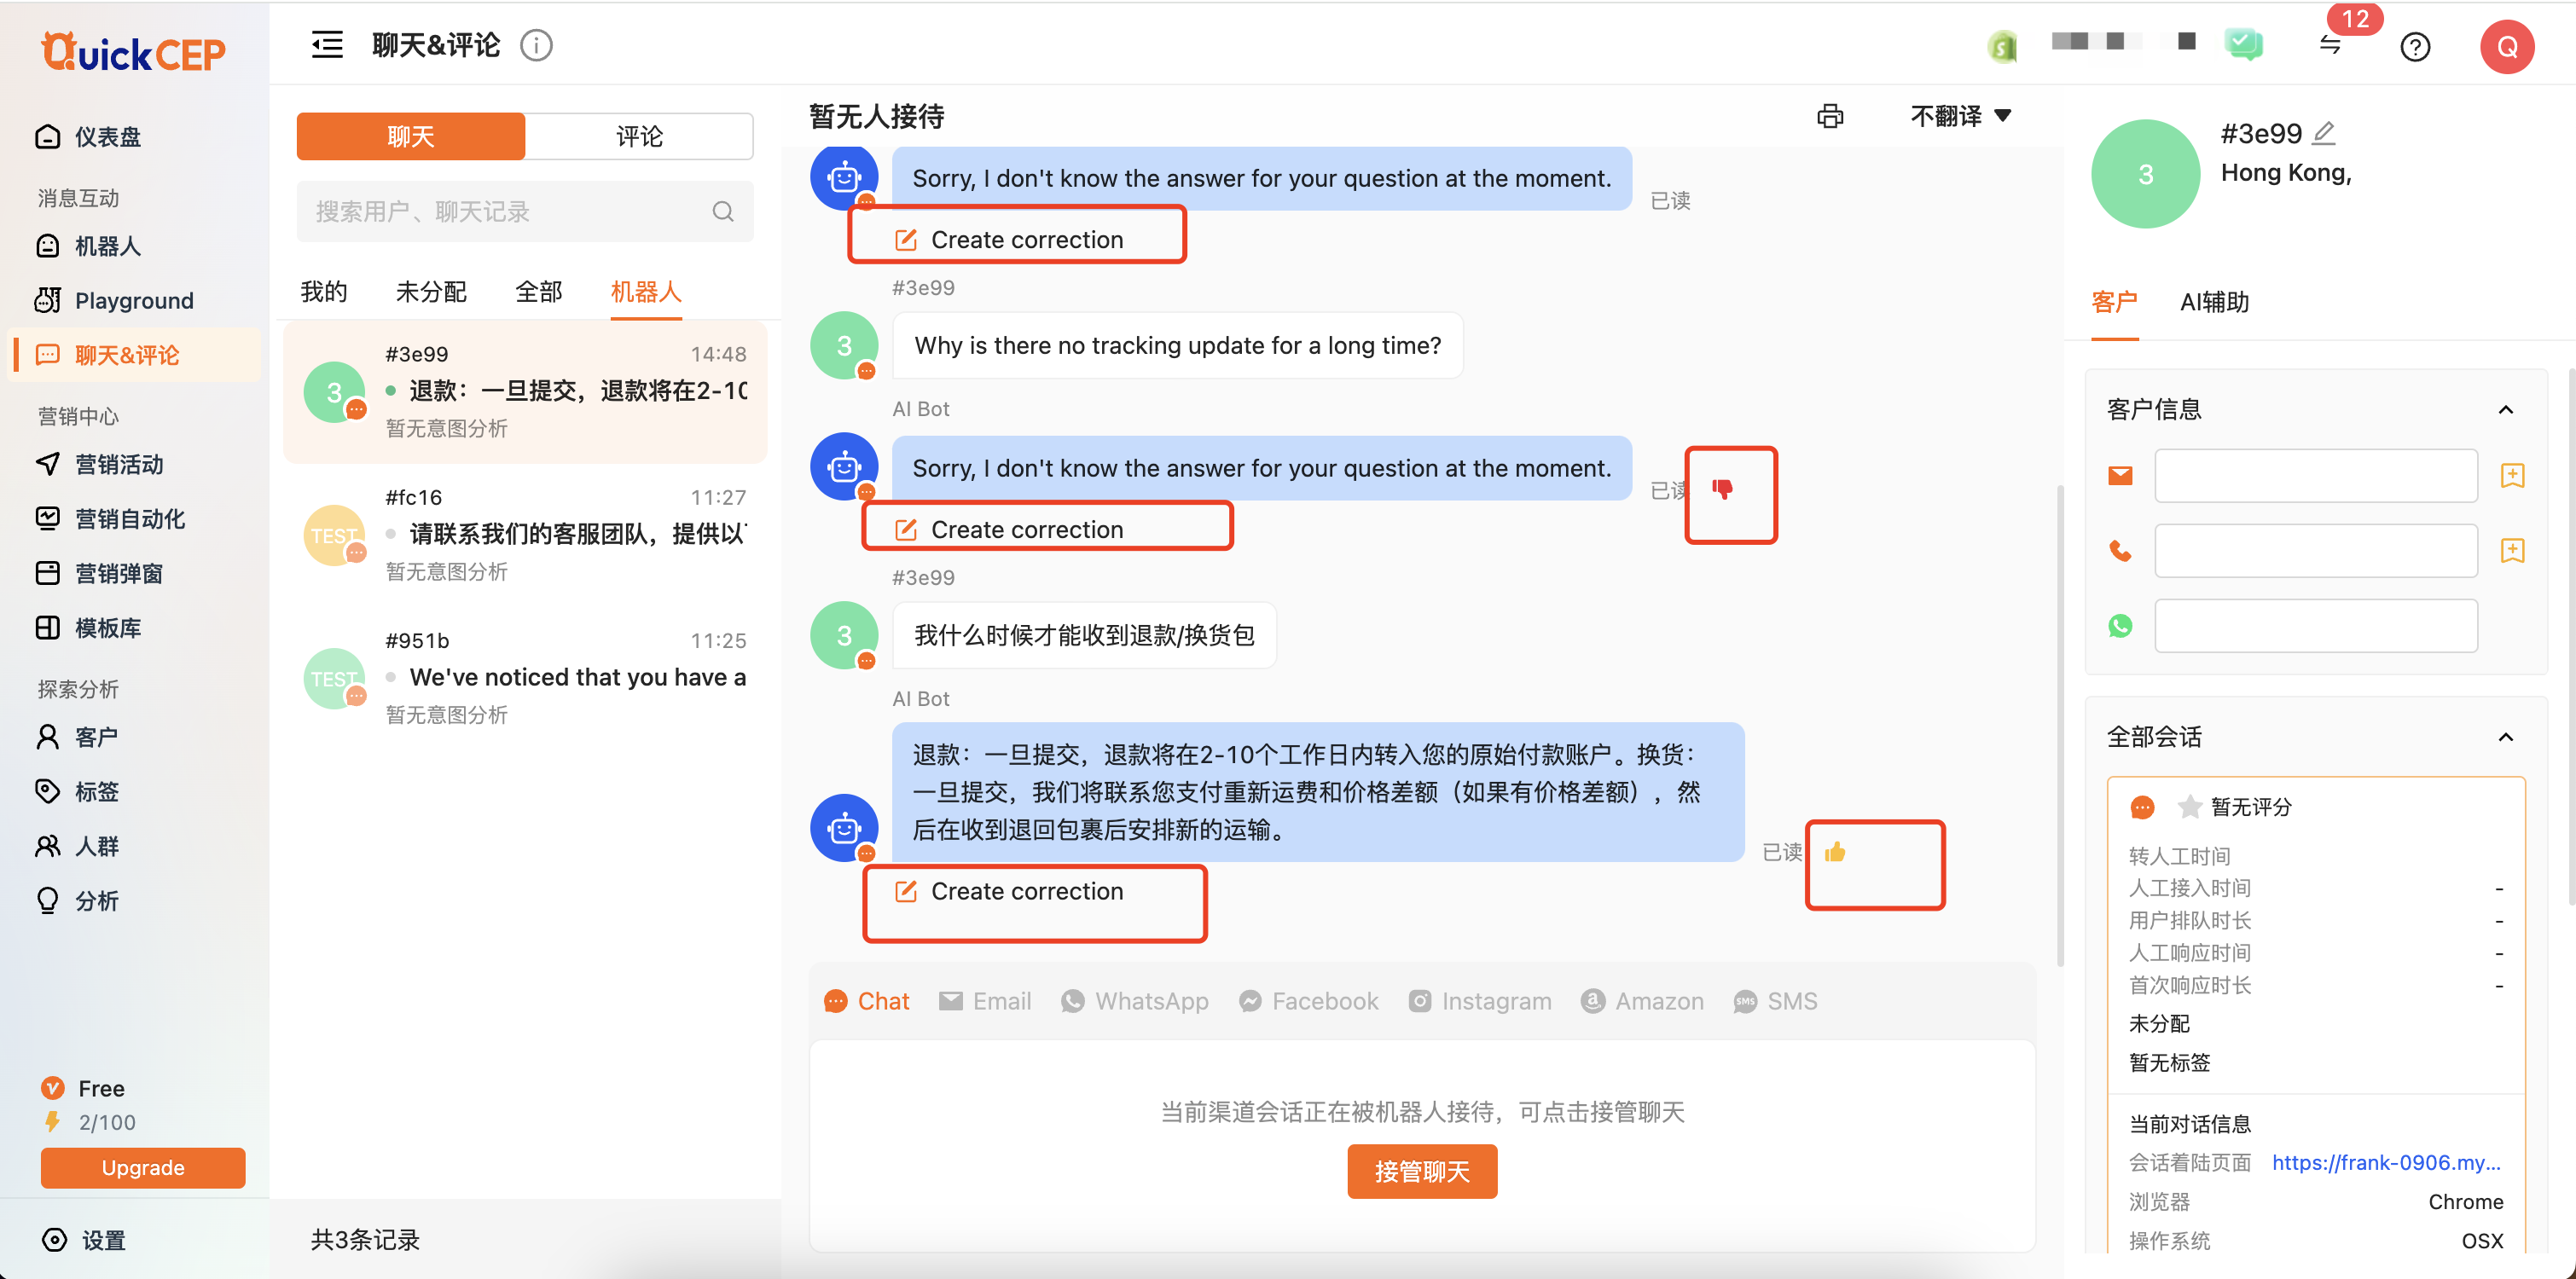Click the search magnifier in chat list

[722, 211]
